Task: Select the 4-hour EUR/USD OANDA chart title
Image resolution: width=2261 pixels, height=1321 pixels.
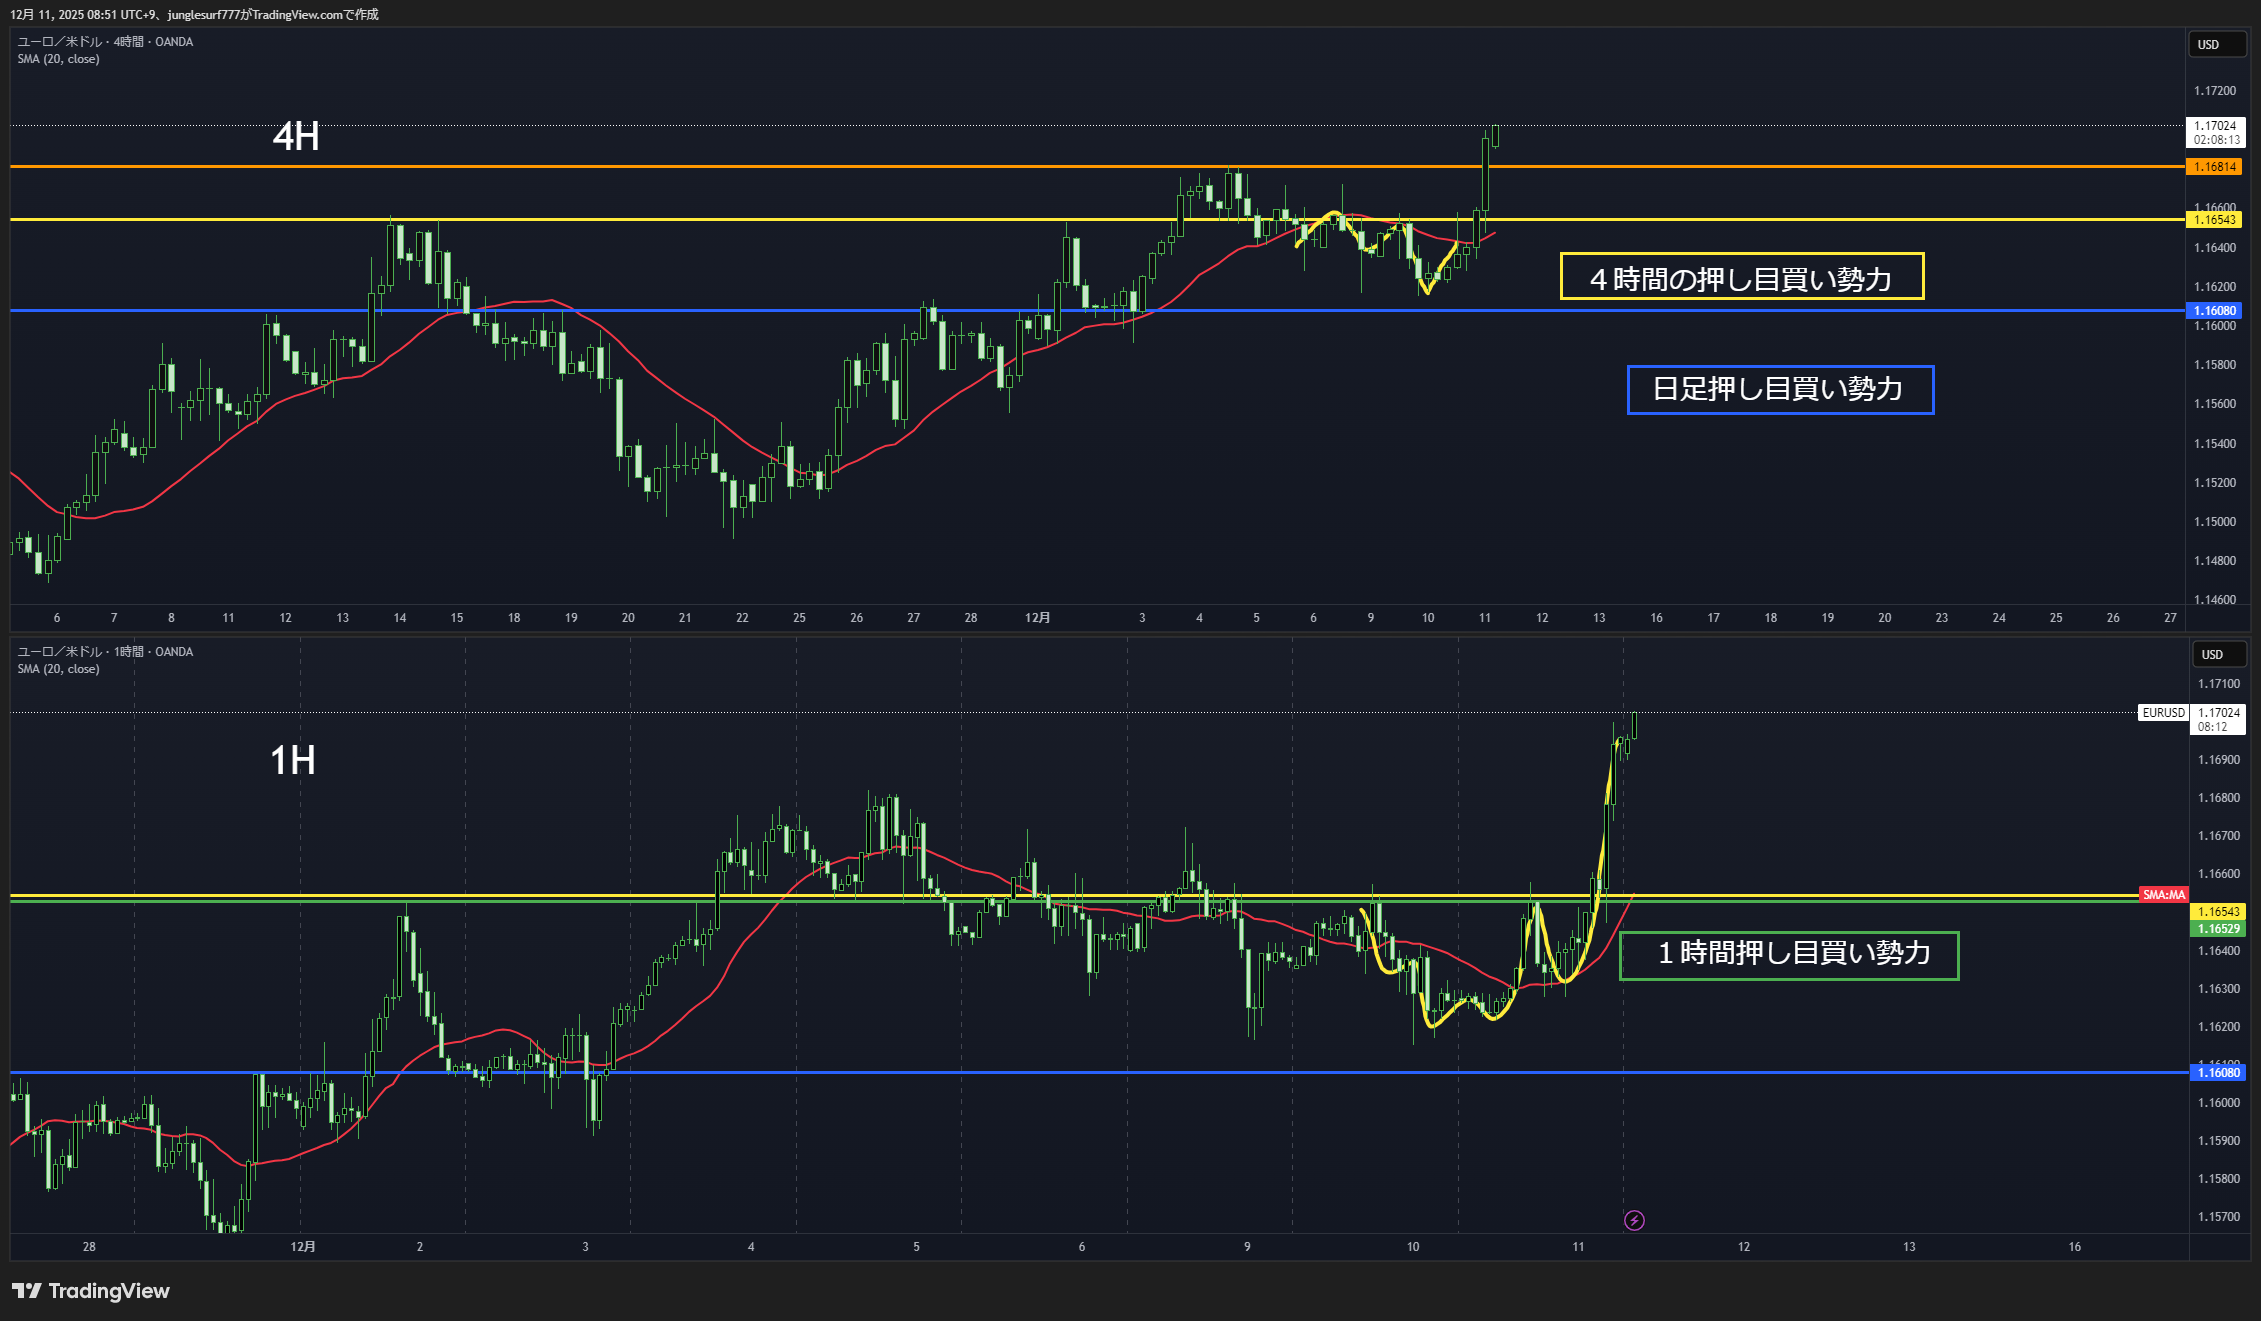Action: click(x=105, y=42)
